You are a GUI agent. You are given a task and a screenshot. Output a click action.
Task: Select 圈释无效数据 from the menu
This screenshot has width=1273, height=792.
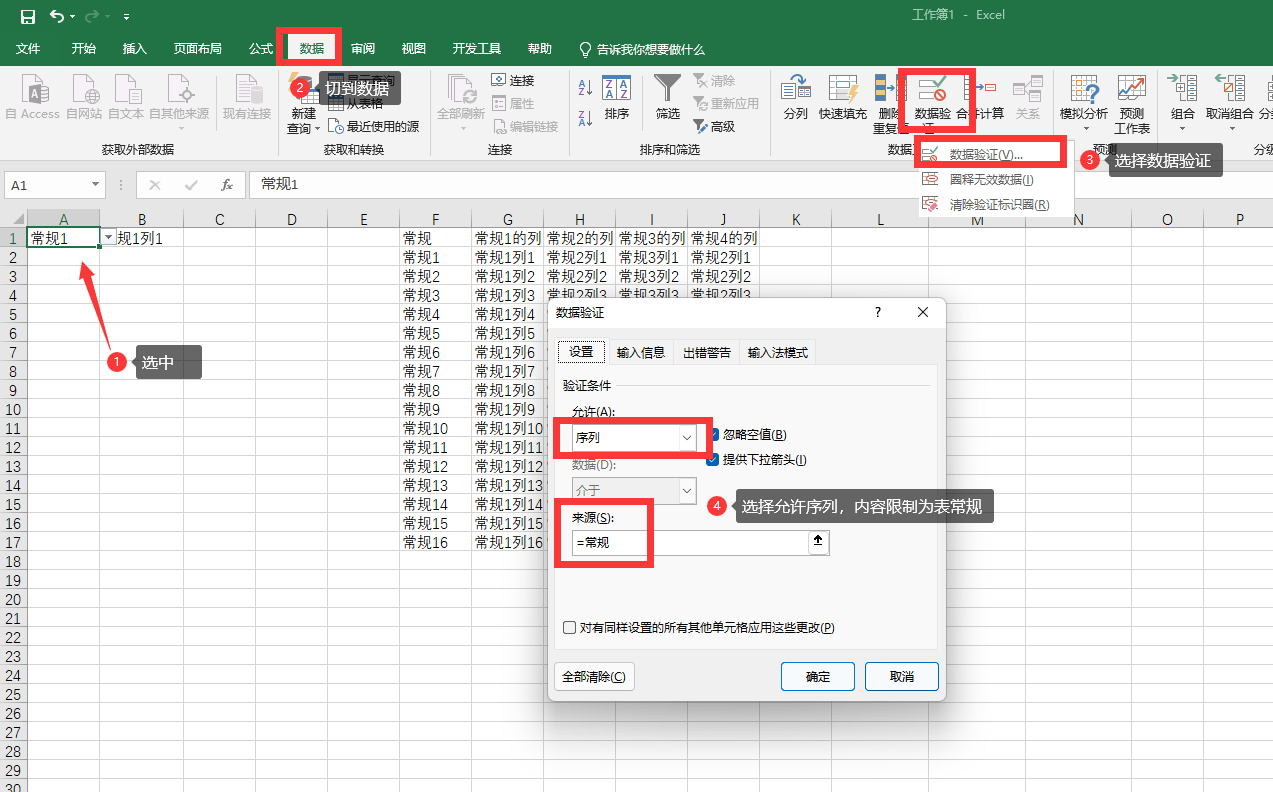[990, 180]
